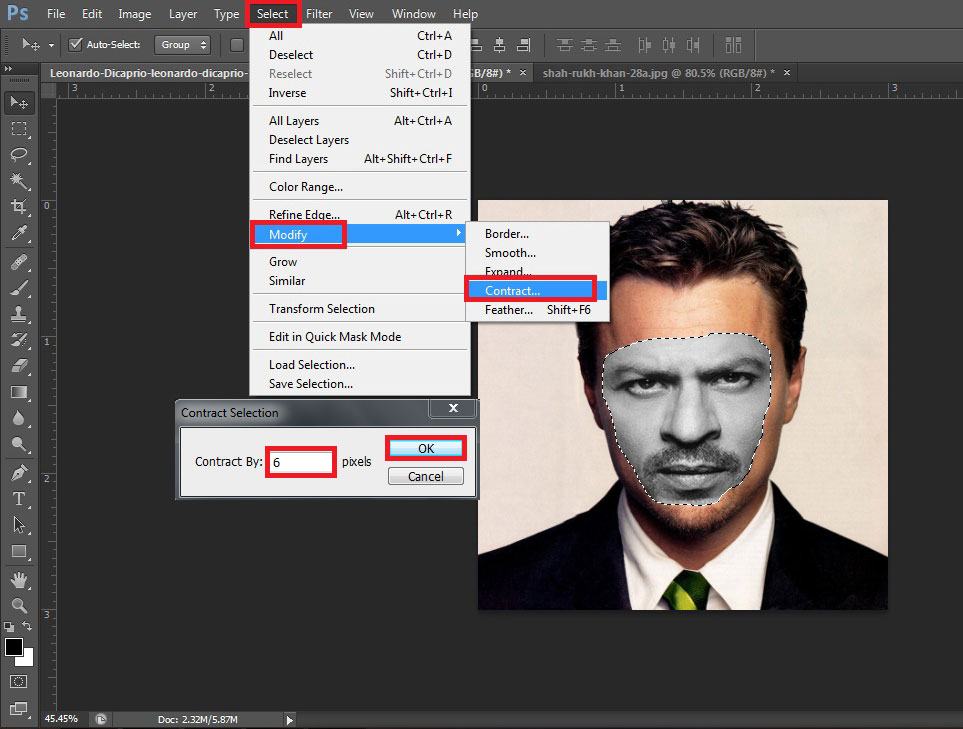Choose Edit in Quick Mask Mode
Image resolution: width=963 pixels, height=729 pixels.
coord(359,337)
